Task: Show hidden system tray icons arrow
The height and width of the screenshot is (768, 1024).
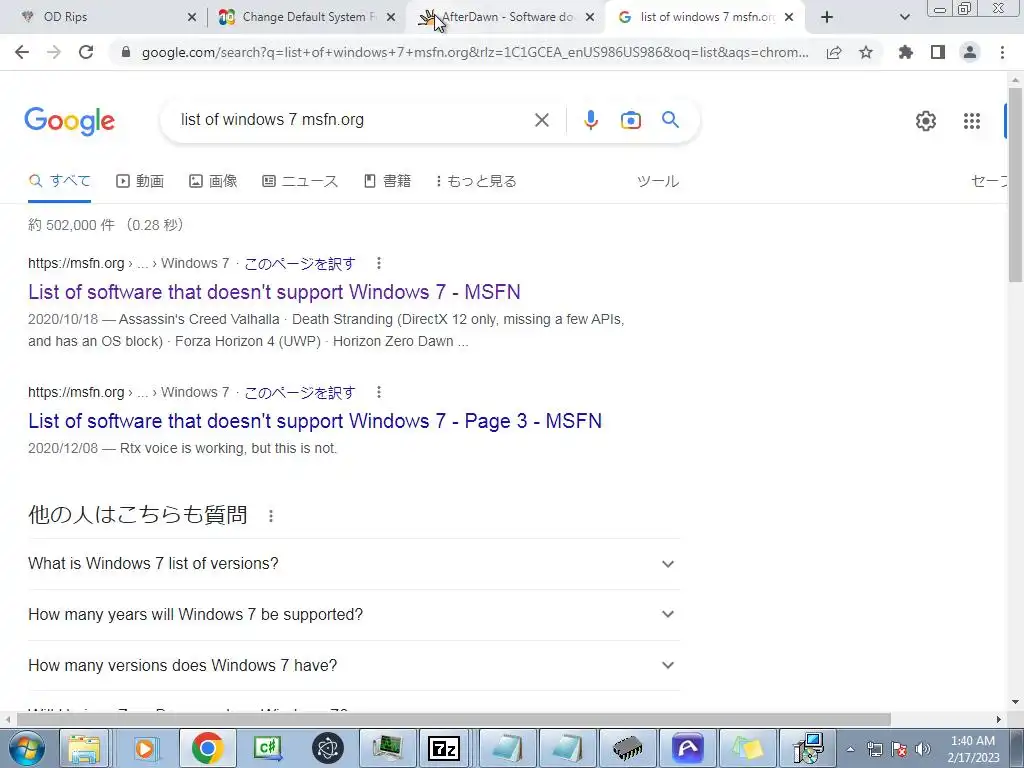Action: coord(850,749)
